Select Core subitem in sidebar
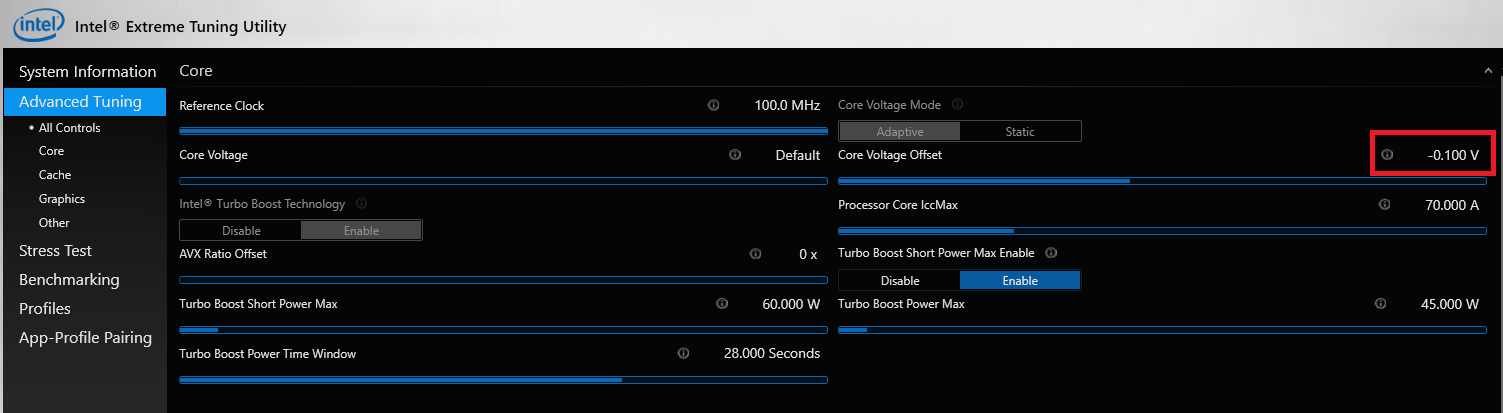 (x=51, y=151)
